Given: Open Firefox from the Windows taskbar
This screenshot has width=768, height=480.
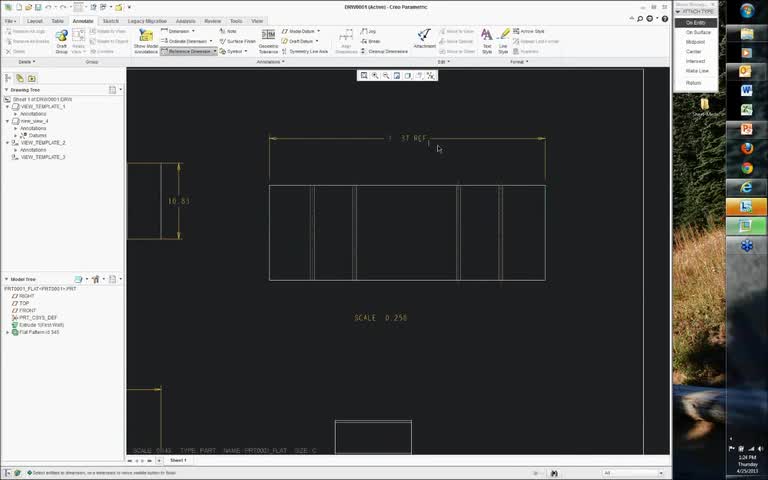Looking at the screenshot, I should [746, 148].
